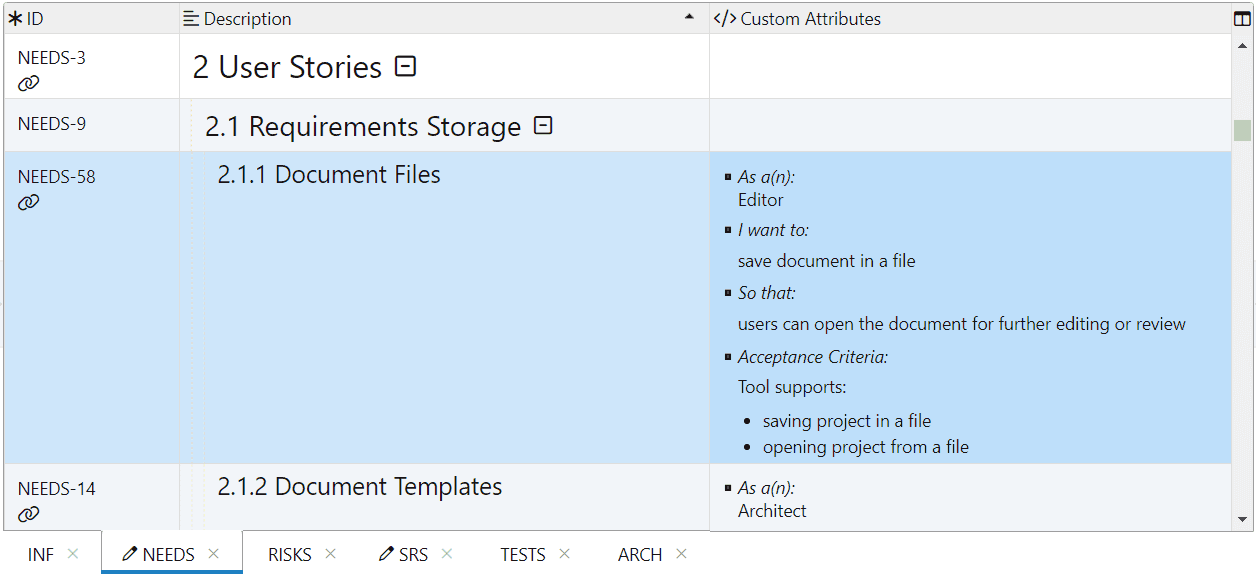The width and height of the screenshot is (1256, 577).
Task: Collapse the 2.1 Requirements Storage section
Action: click(543, 126)
